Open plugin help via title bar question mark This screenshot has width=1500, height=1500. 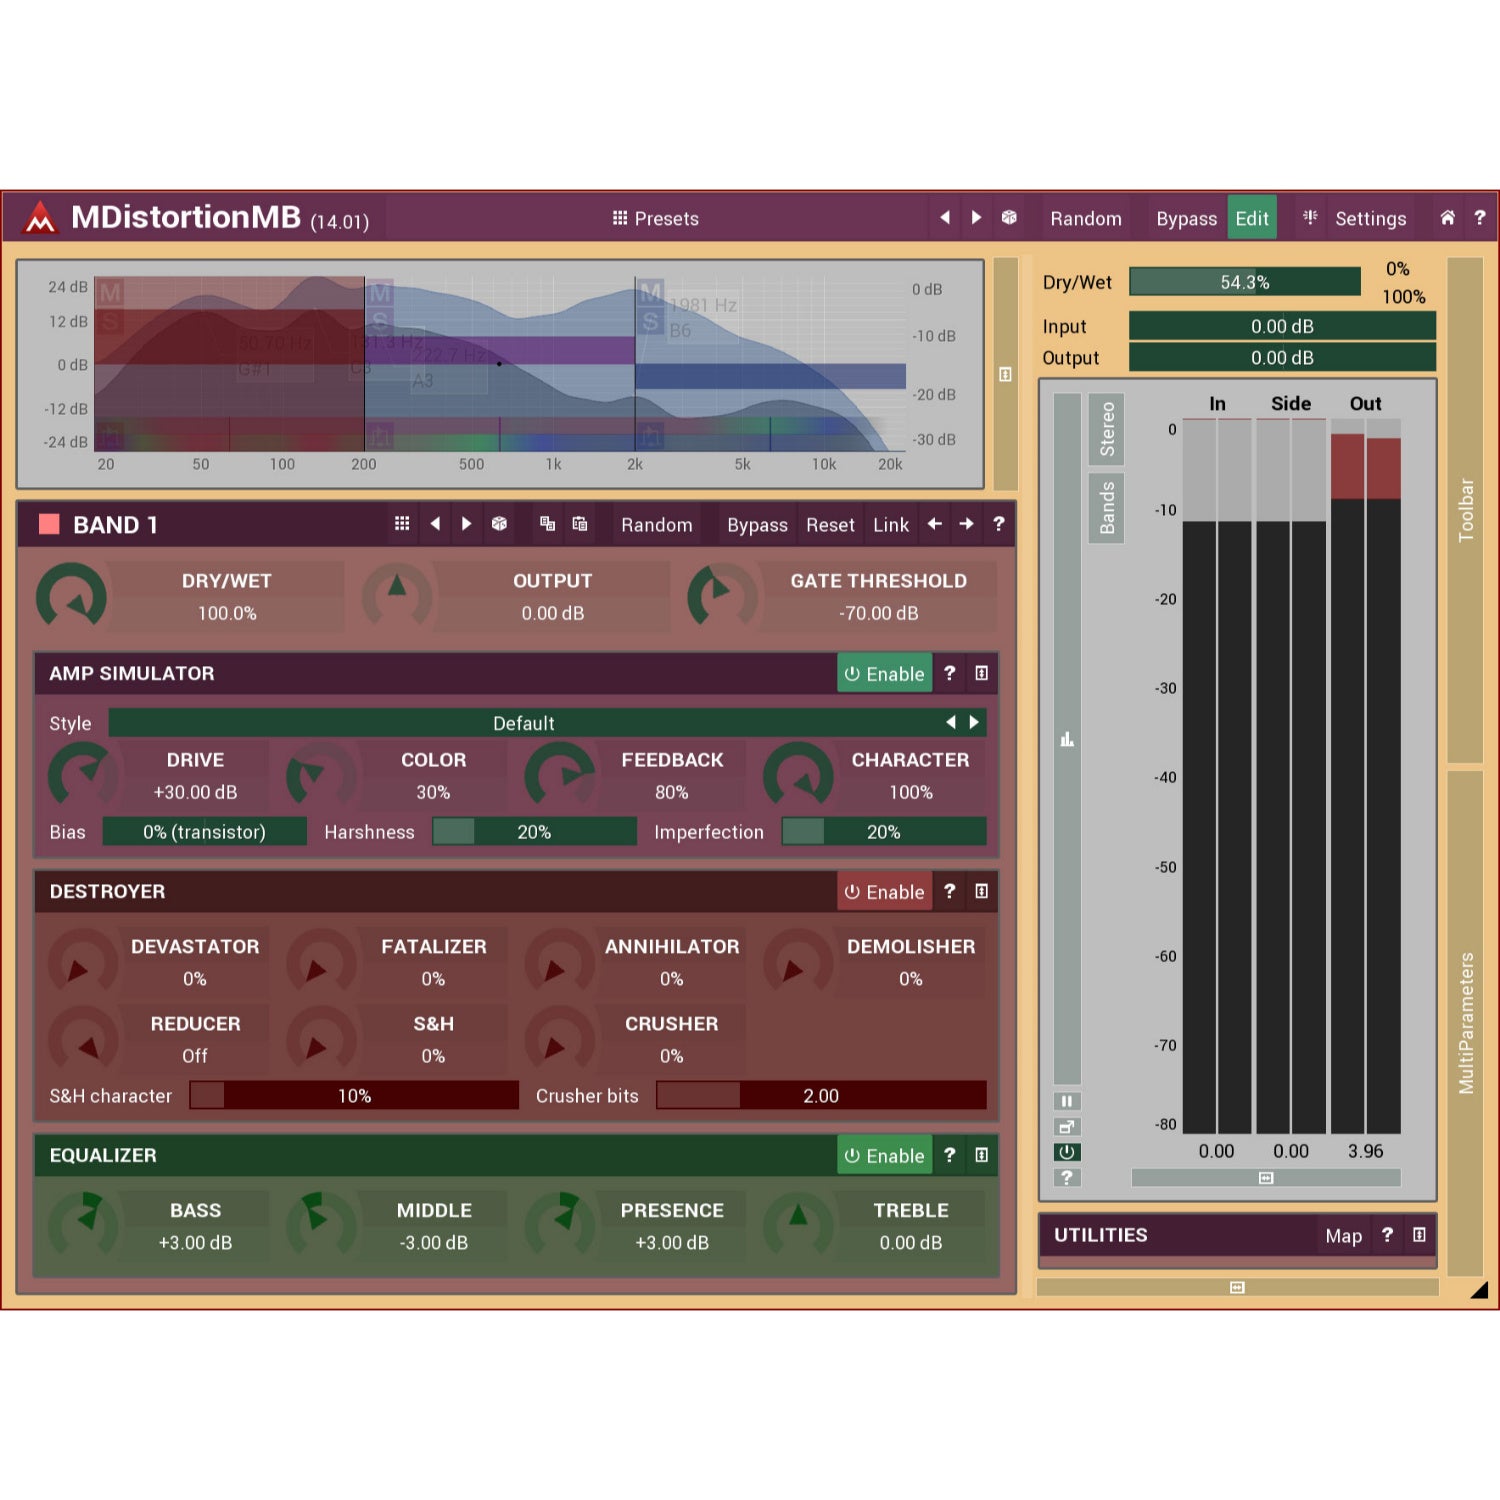click(1479, 218)
